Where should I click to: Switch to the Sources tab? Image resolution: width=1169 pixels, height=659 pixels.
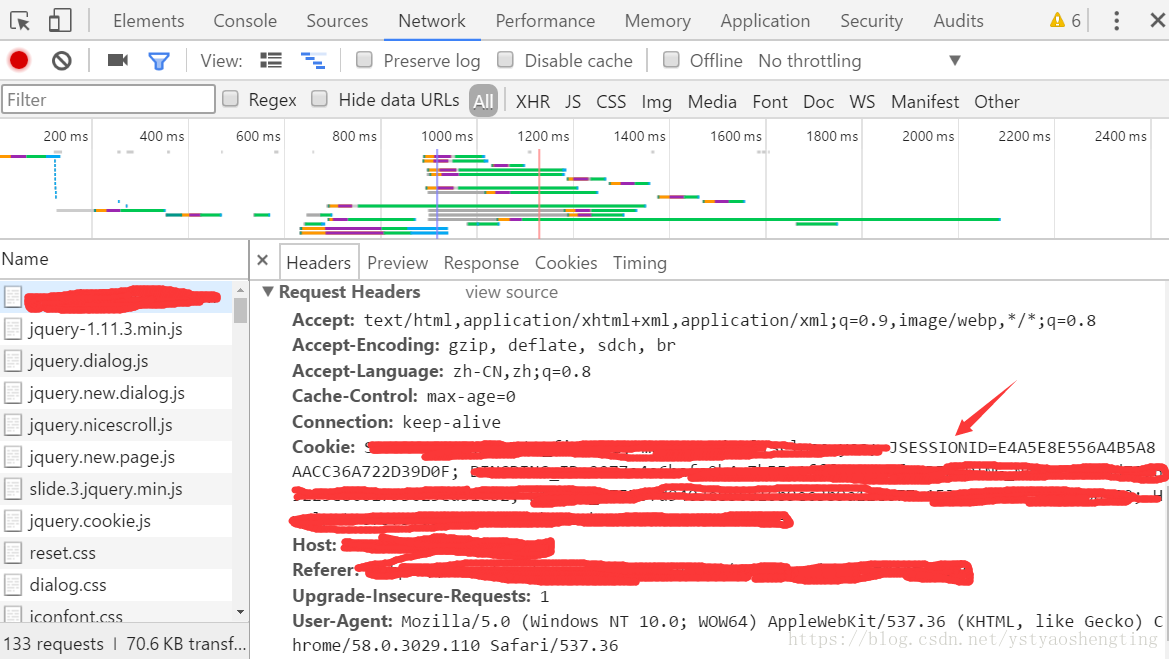click(337, 21)
